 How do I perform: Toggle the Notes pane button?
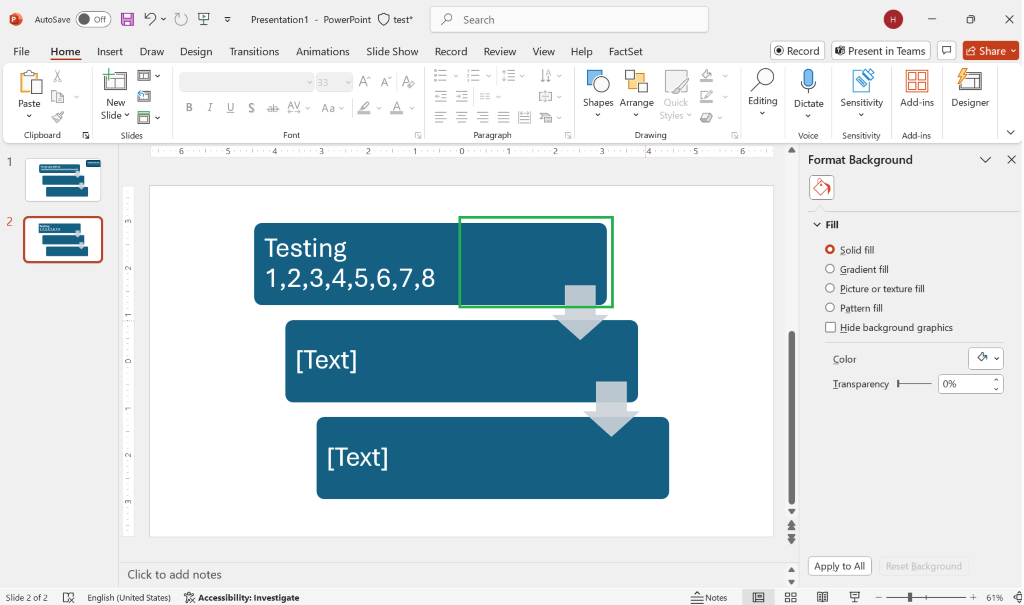(709, 597)
